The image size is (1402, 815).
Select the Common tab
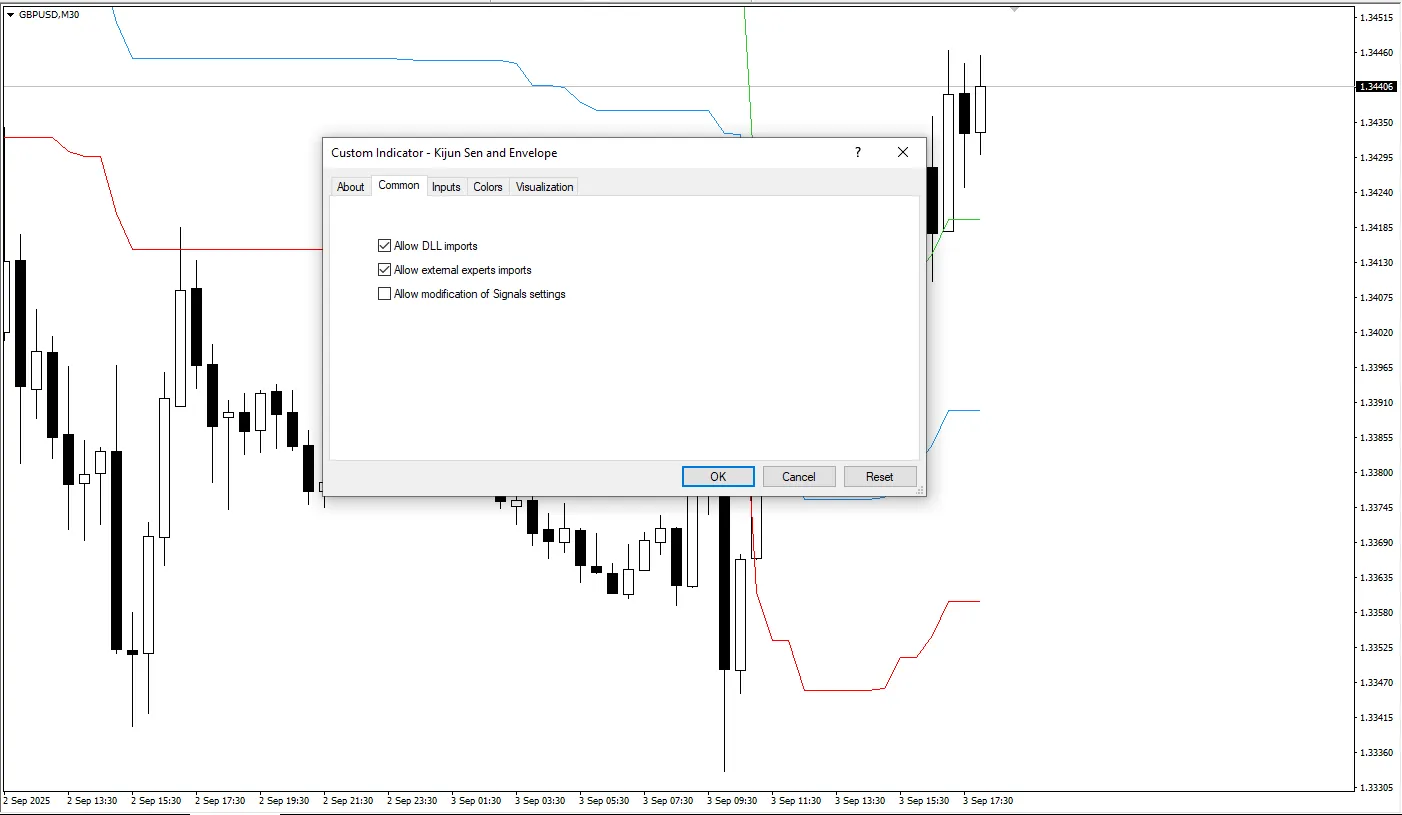coord(399,185)
